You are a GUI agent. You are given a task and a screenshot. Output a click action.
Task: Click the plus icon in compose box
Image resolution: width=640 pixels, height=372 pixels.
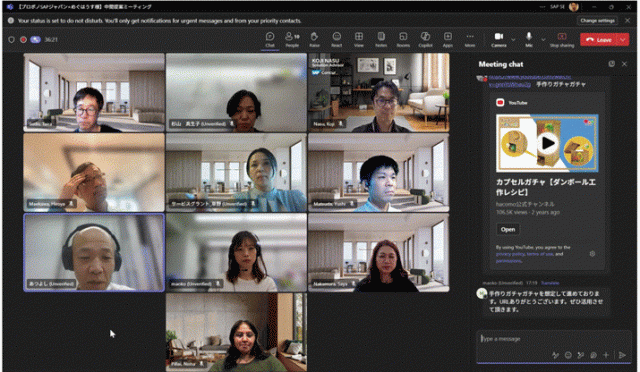[x=606, y=355]
